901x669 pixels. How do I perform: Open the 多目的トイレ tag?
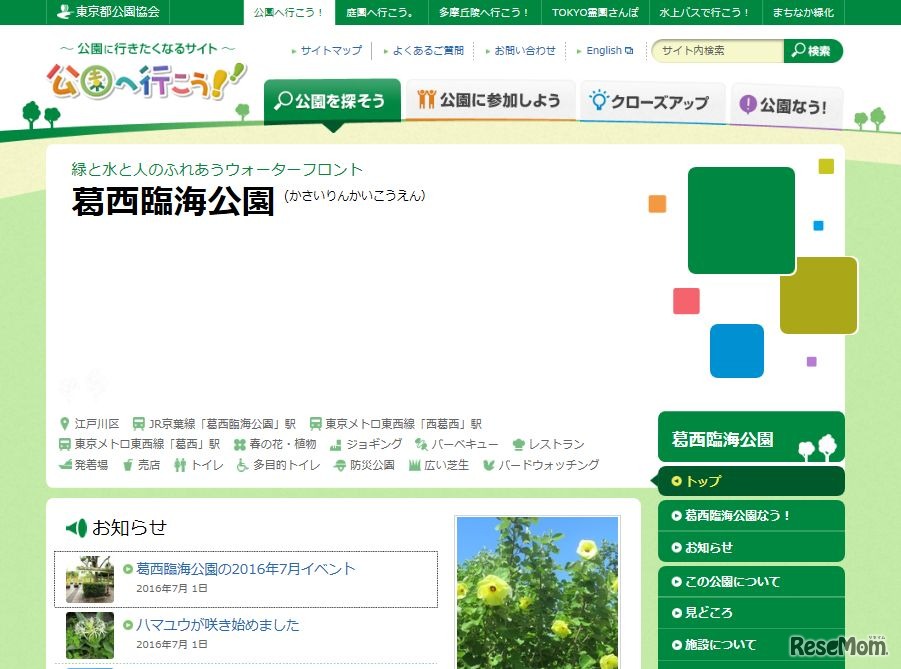click(287, 464)
